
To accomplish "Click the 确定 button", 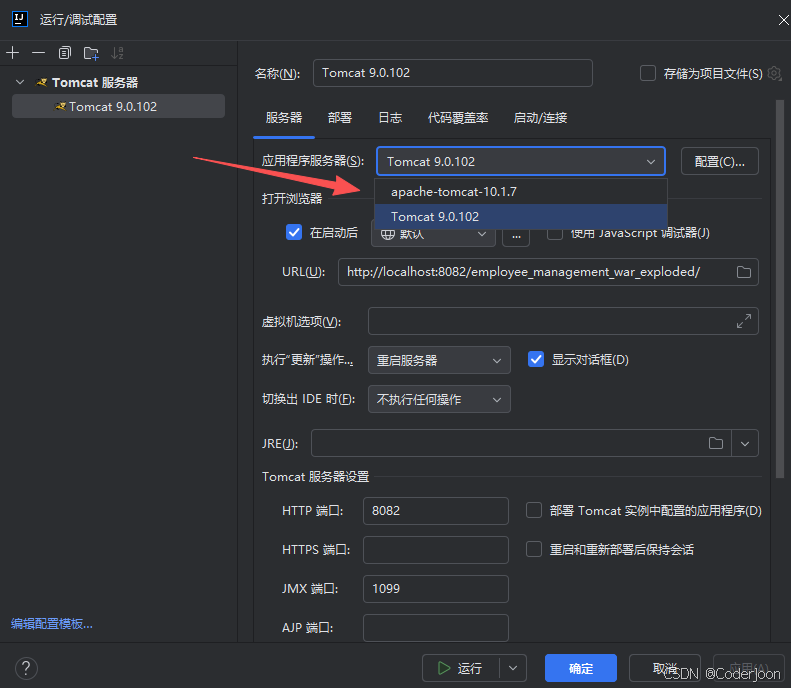I will [580, 668].
